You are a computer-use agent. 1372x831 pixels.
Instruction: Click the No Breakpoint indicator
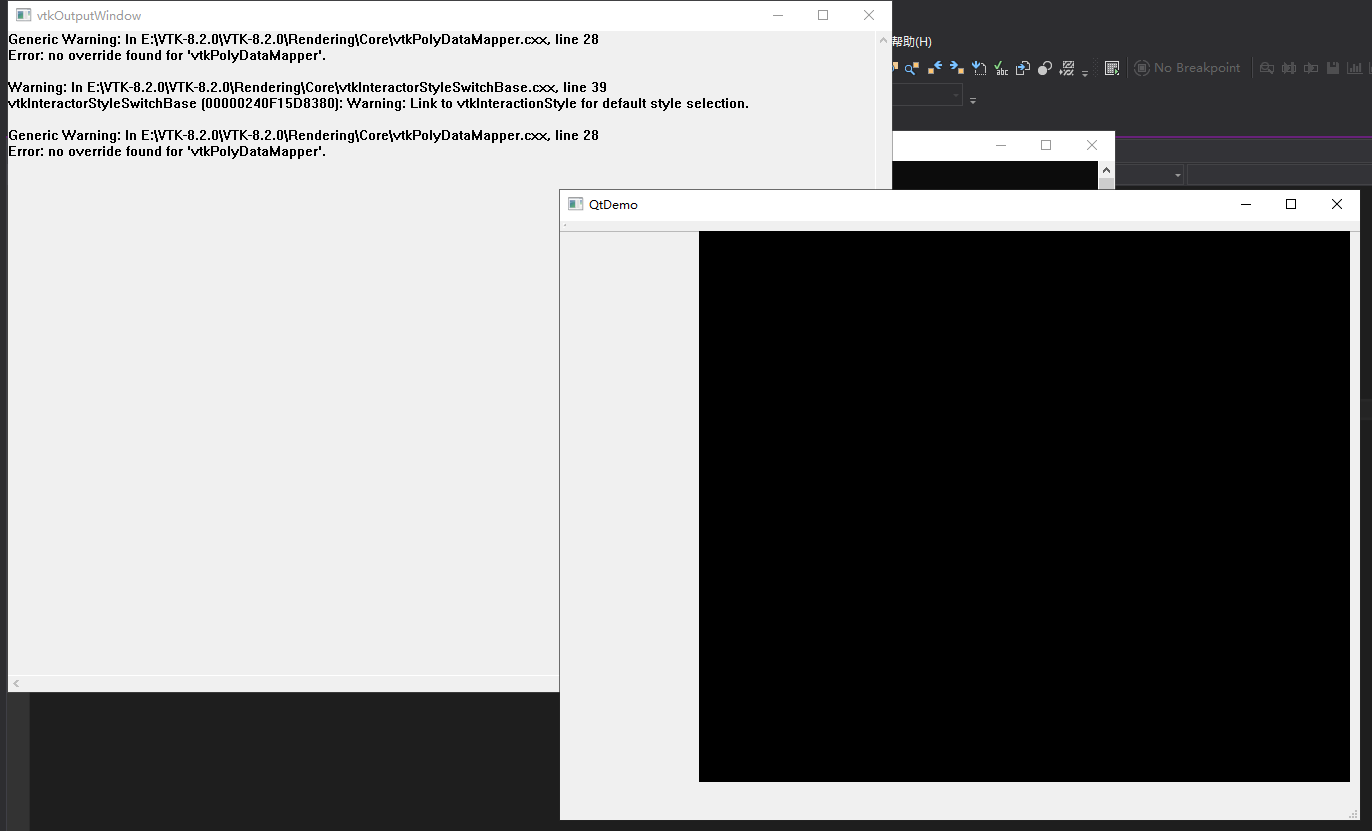coord(1187,68)
